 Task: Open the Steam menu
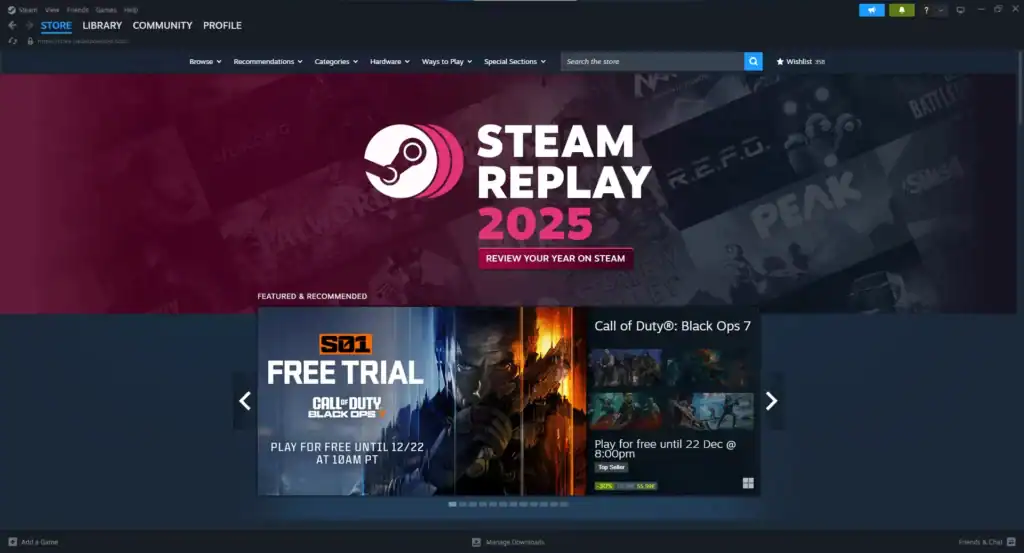tap(28, 10)
